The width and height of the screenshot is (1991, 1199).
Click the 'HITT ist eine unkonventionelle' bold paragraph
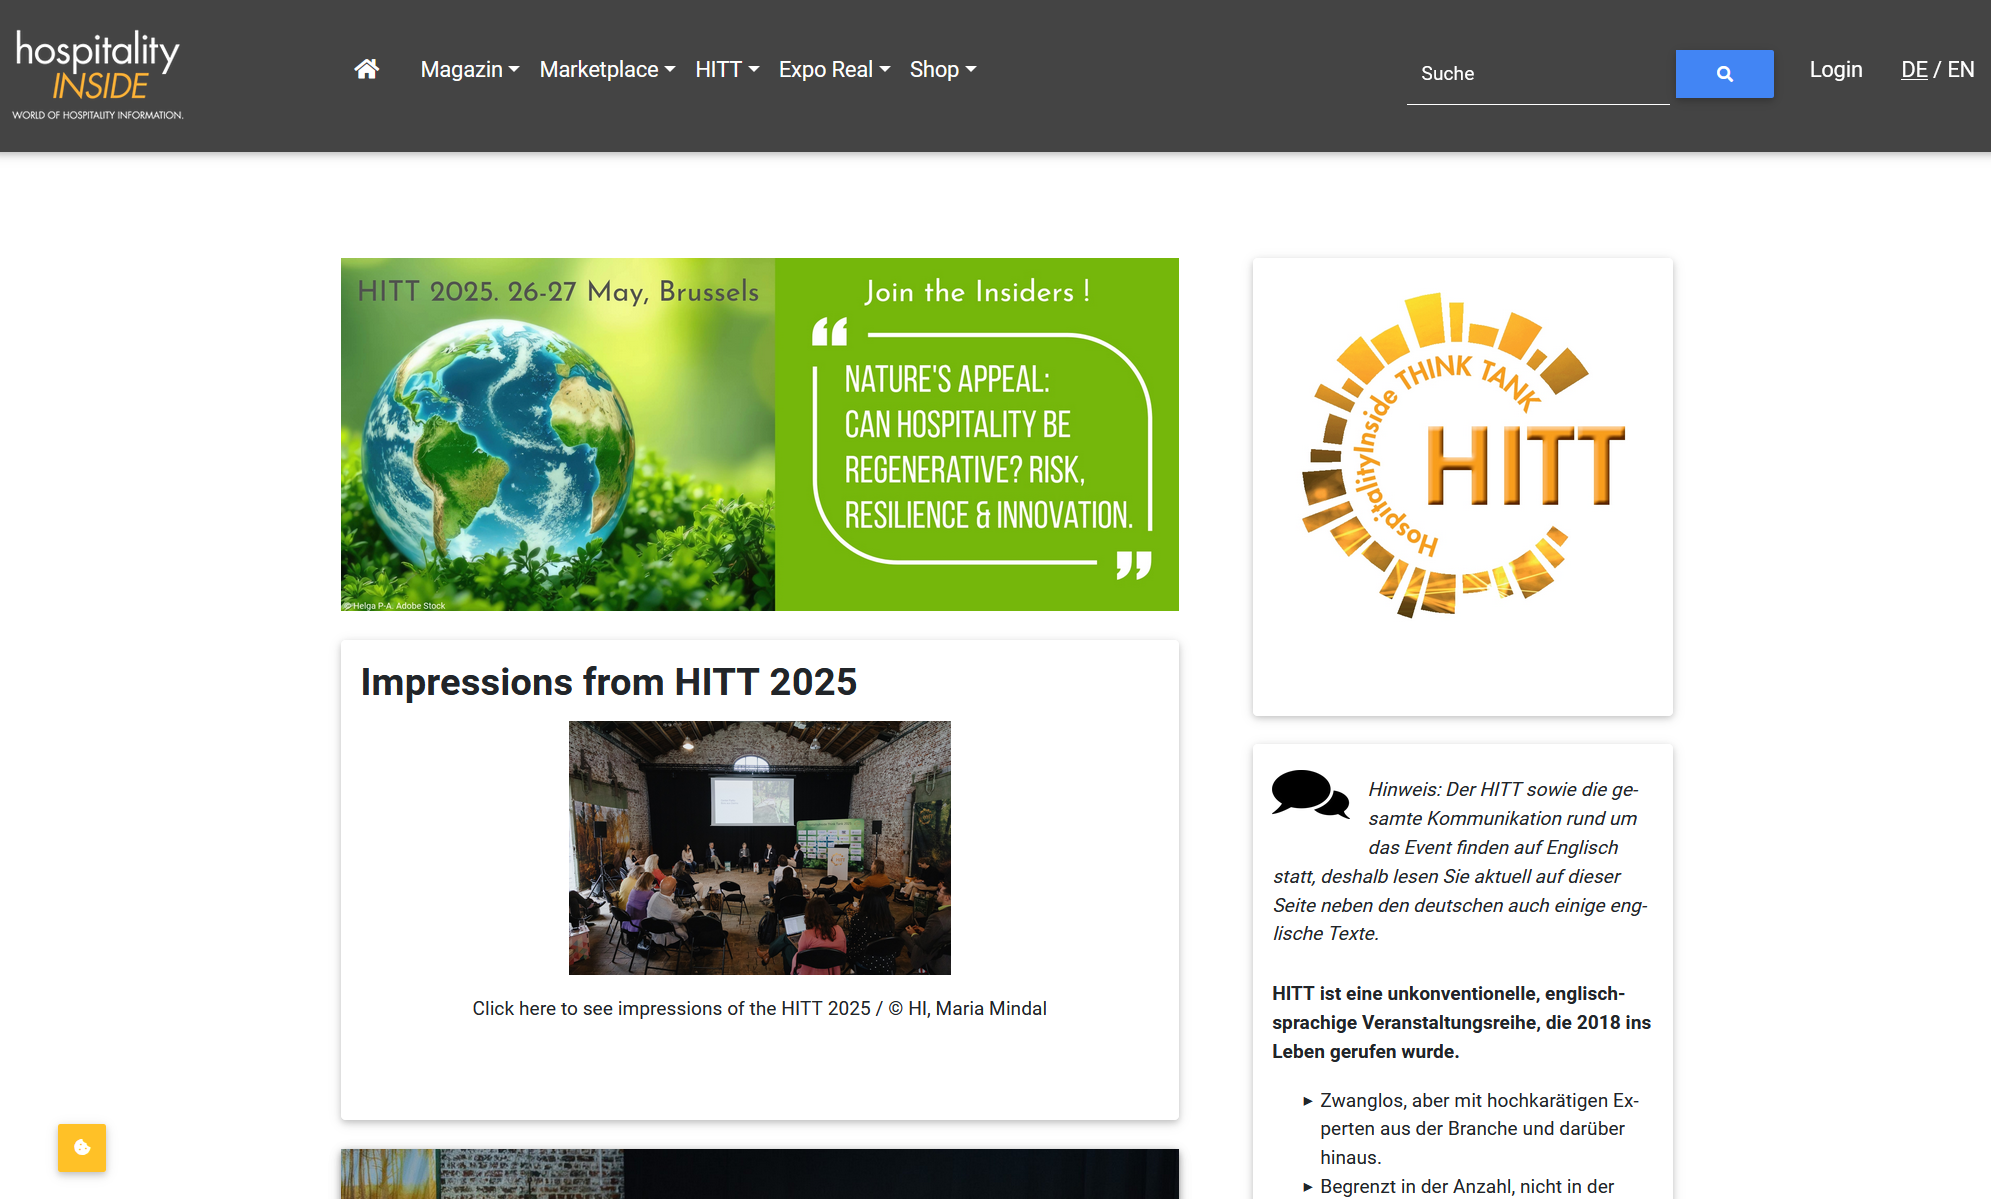(x=1462, y=1022)
